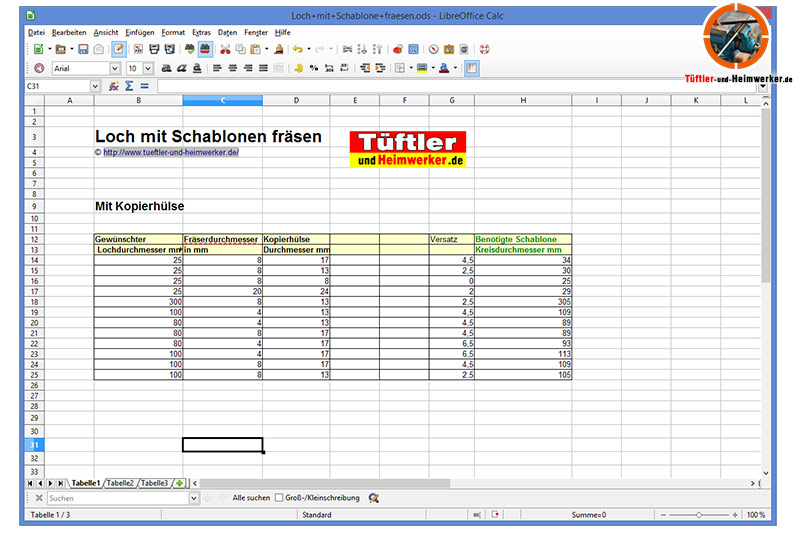Apply Percent number format icon
Viewport: 800px width, 534px height.
point(314,68)
